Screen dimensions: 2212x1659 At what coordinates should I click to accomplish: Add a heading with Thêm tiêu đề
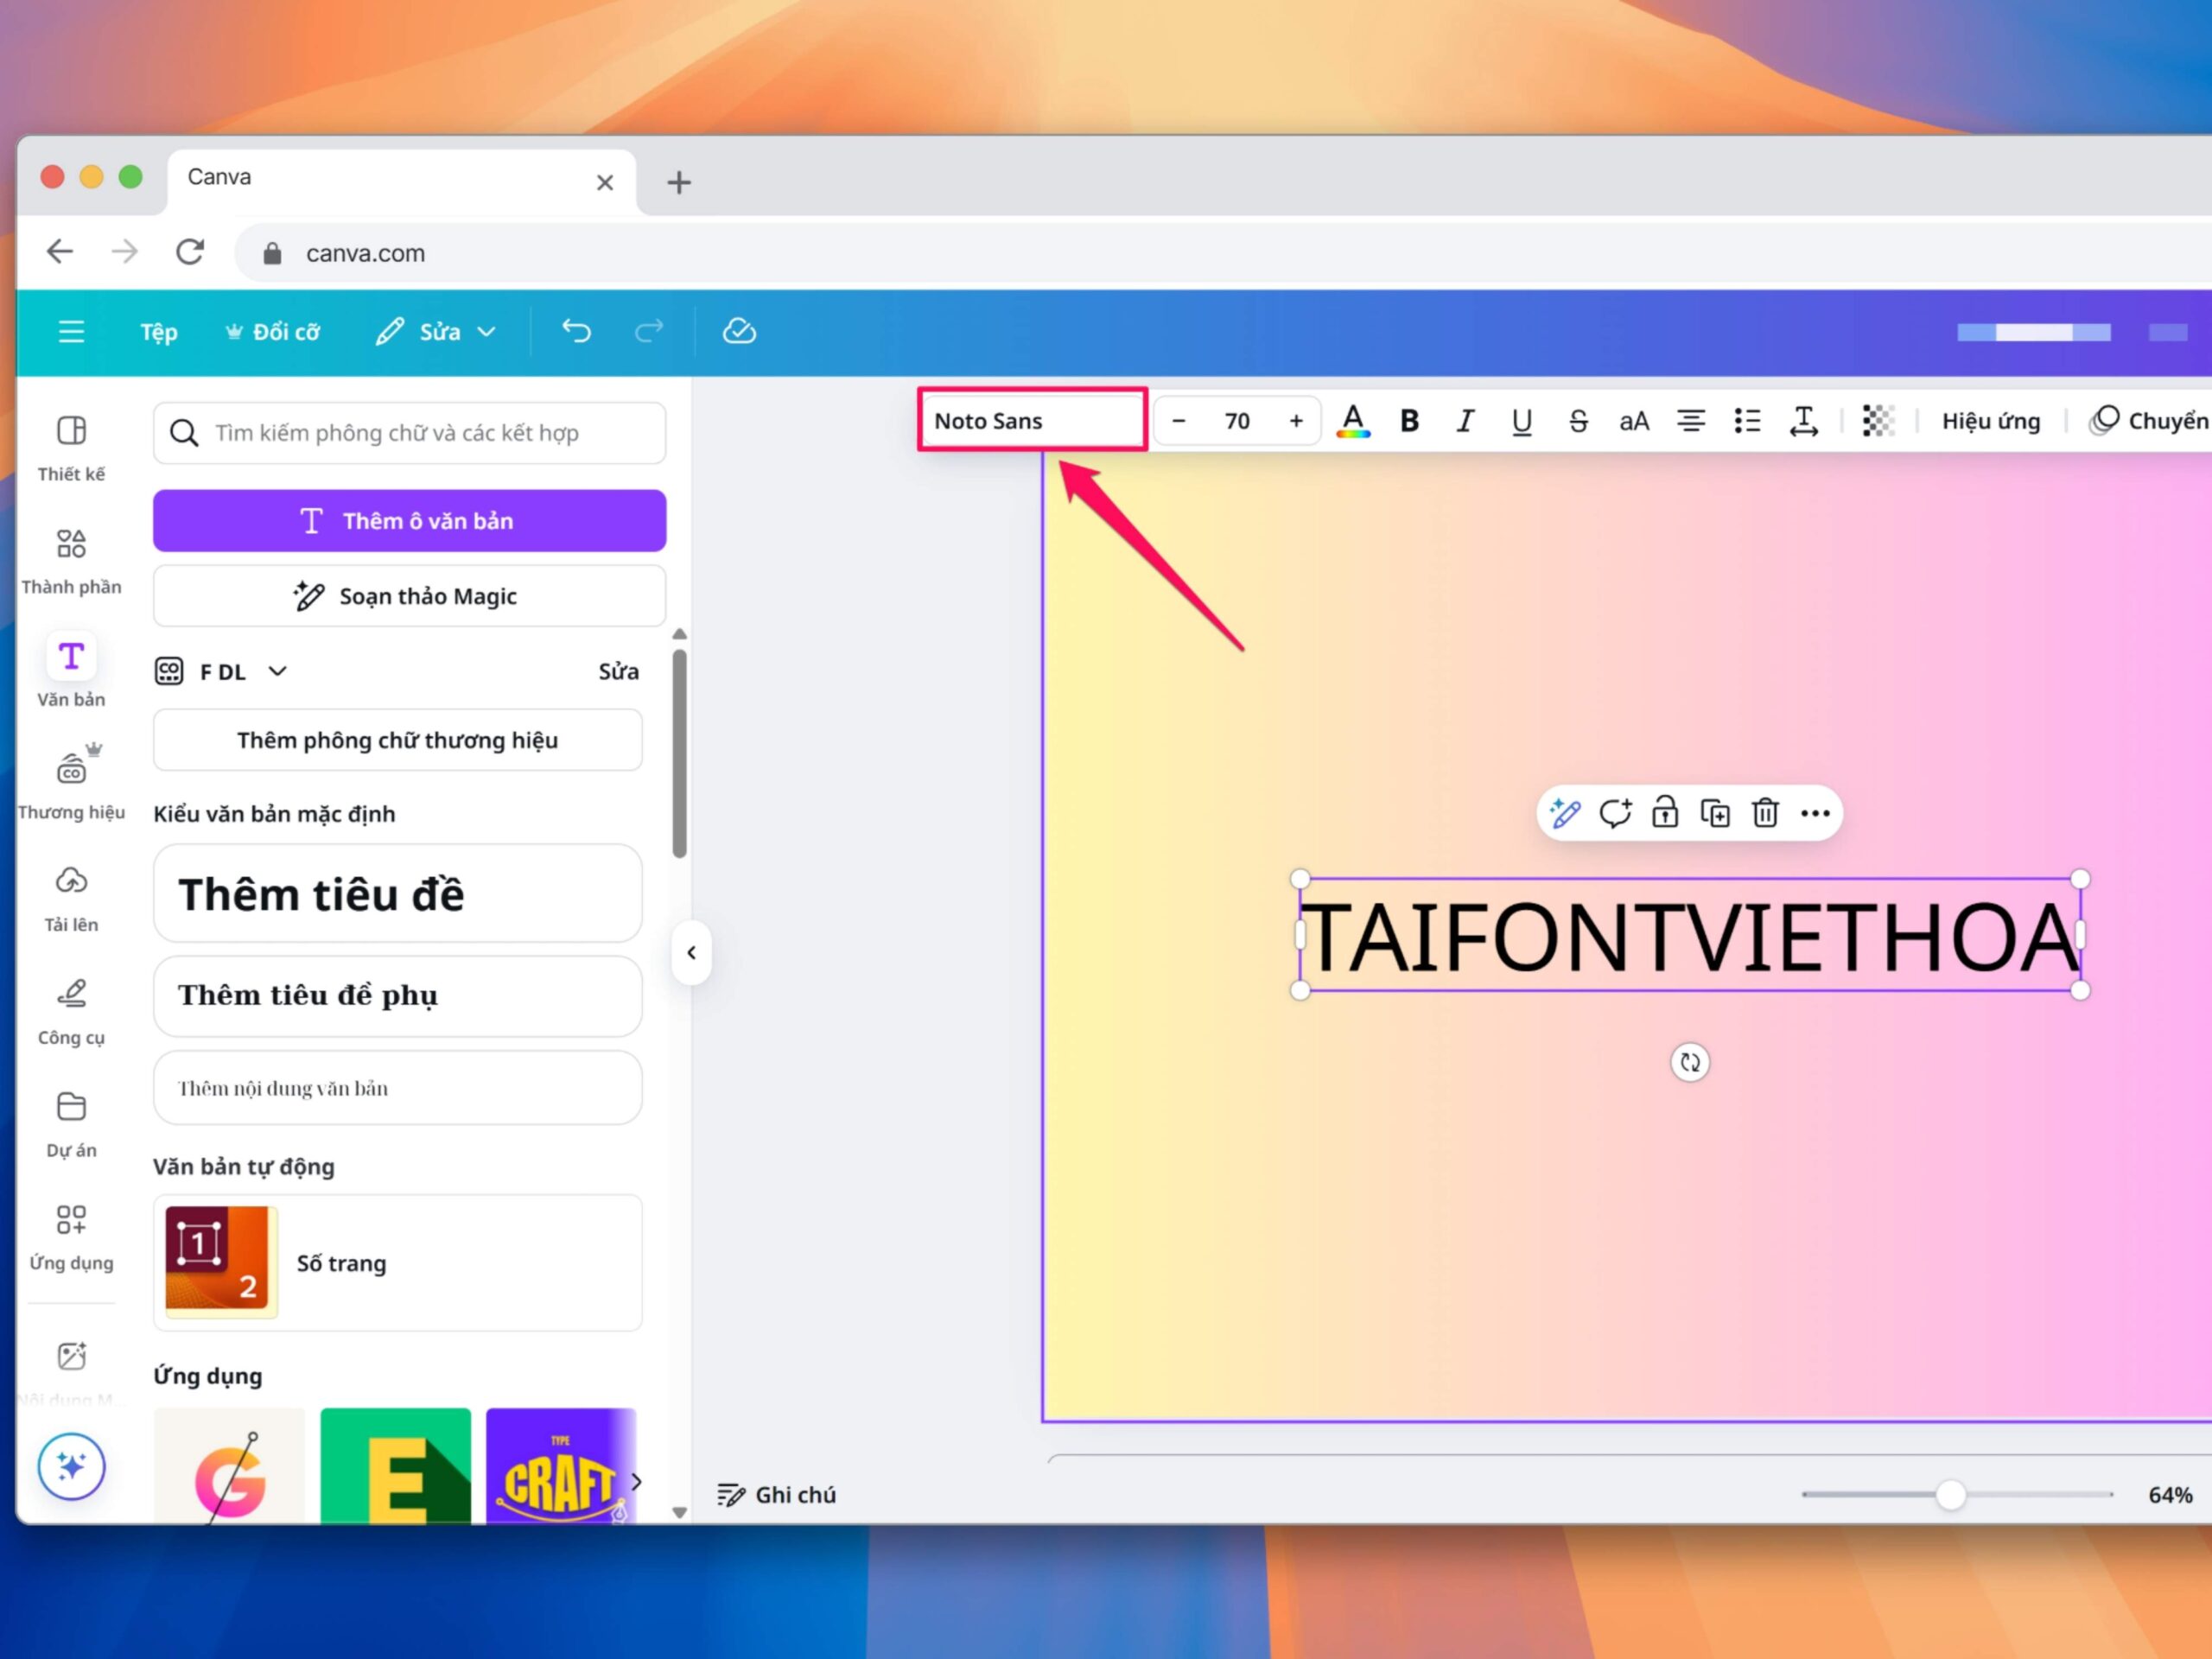(397, 893)
